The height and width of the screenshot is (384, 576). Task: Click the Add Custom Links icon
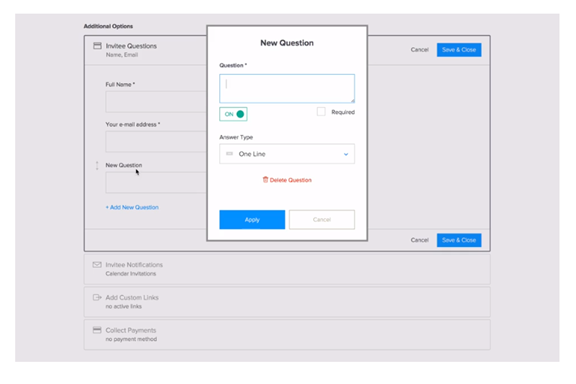[97, 297]
